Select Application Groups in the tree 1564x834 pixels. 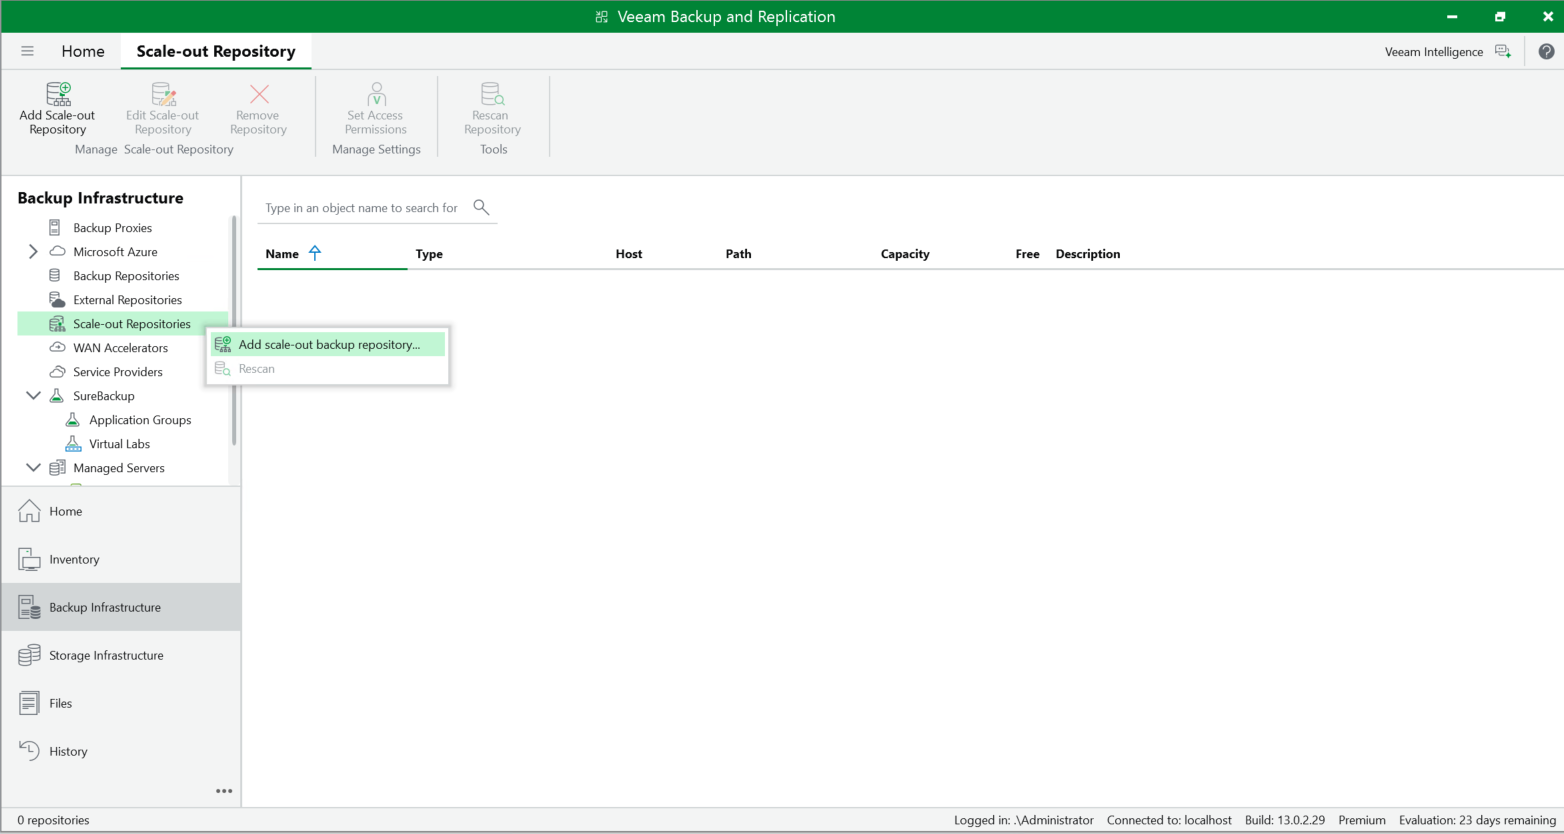click(x=140, y=420)
